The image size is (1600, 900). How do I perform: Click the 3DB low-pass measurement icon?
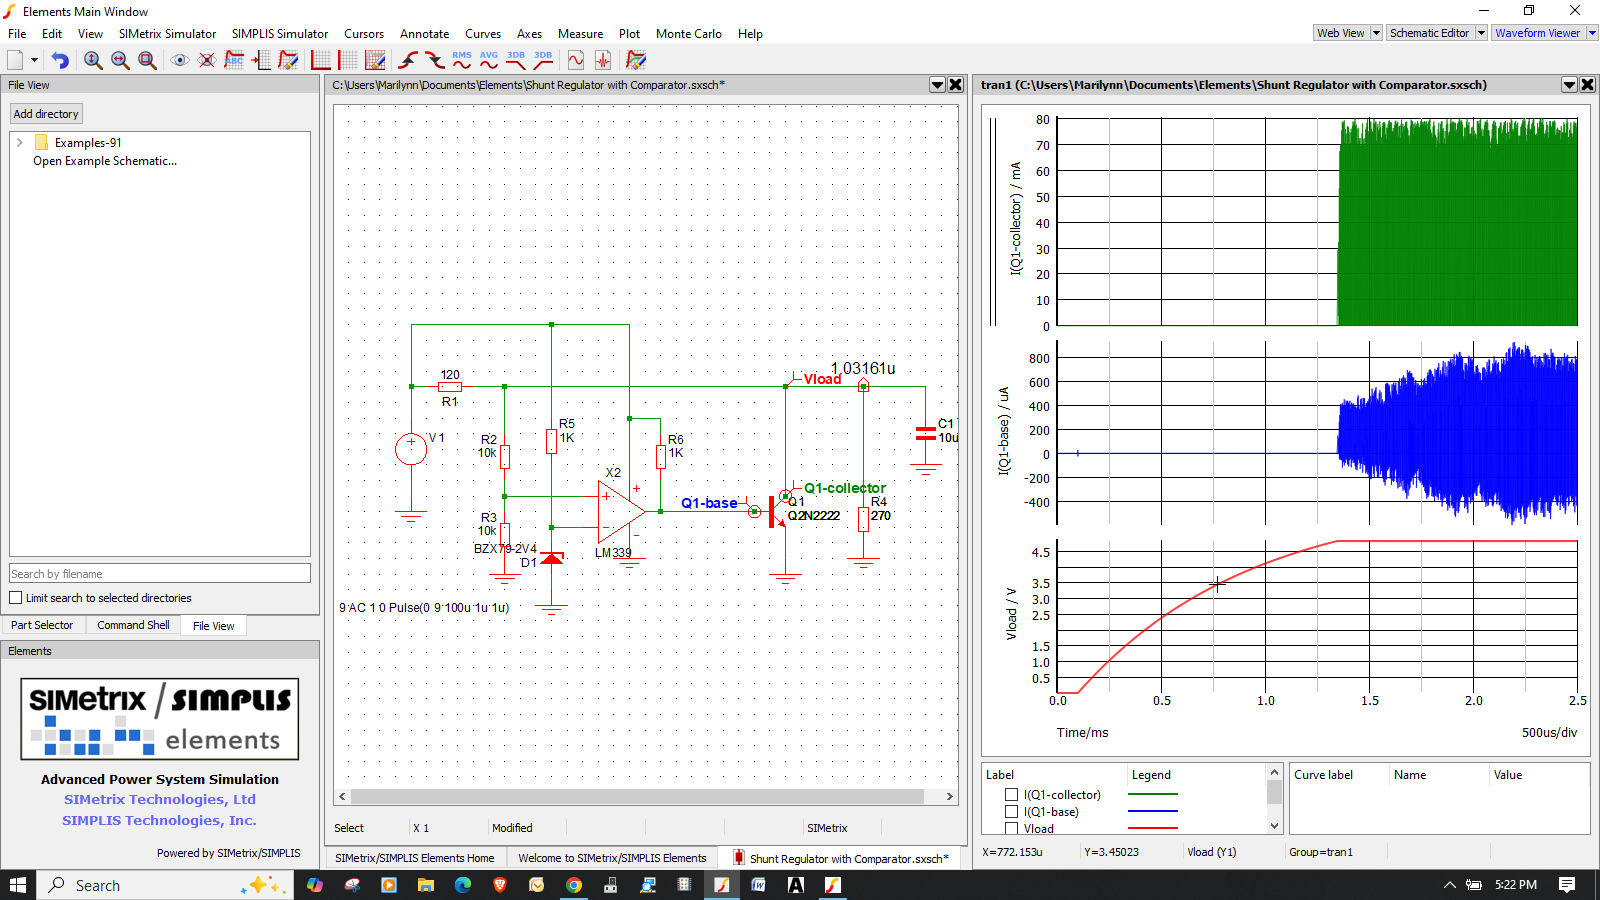coord(516,60)
